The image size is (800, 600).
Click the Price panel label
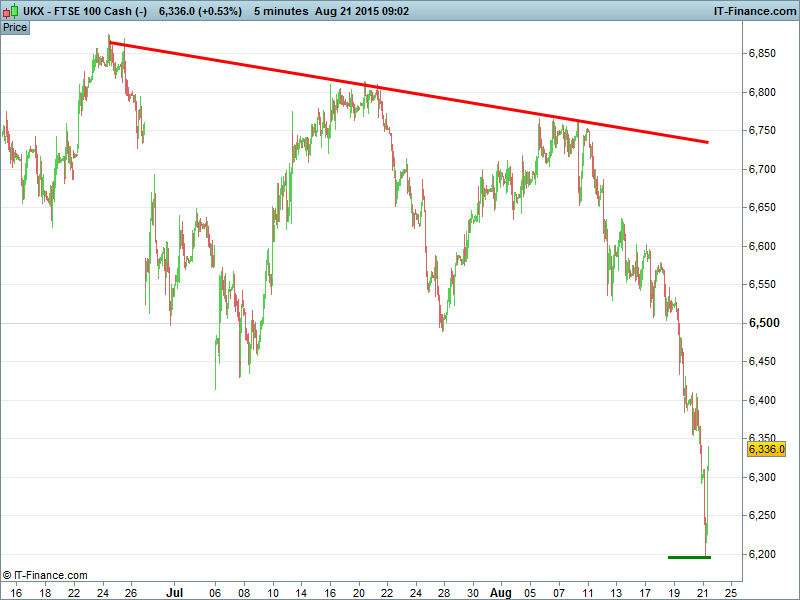(x=15, y=28)
